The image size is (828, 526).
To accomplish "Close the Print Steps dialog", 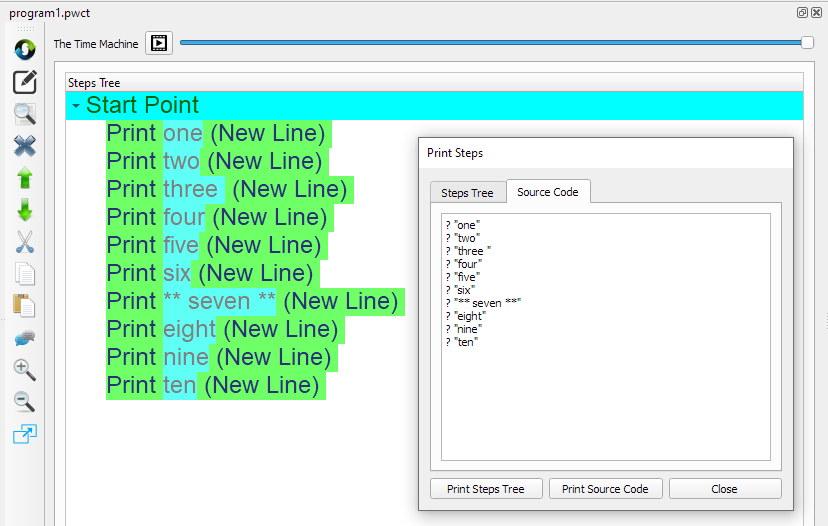I will click(724, 489).
